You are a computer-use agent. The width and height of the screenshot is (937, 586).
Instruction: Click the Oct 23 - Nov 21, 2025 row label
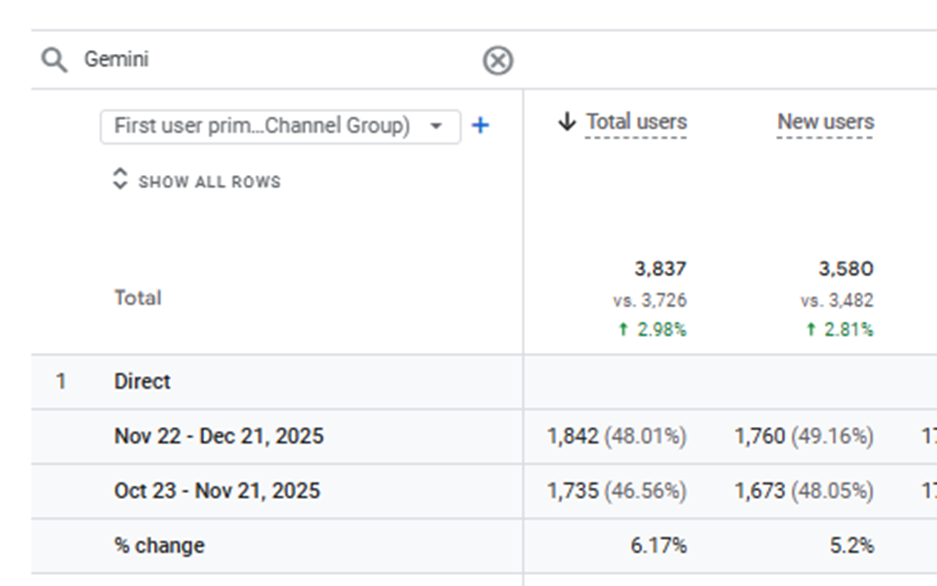pyautogui.click(x=217, y=491)
